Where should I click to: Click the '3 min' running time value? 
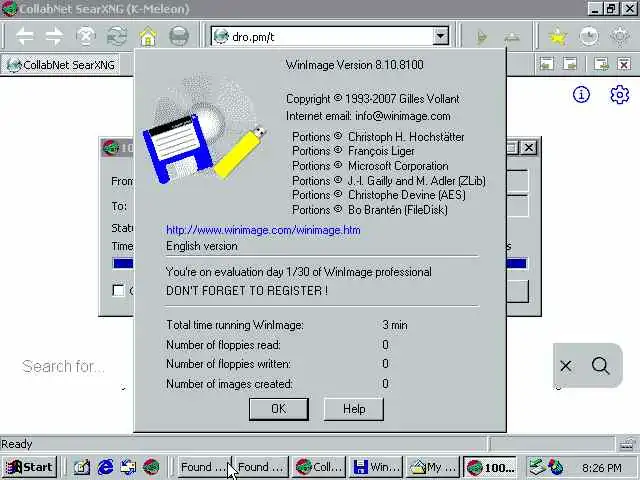point(395,325)
